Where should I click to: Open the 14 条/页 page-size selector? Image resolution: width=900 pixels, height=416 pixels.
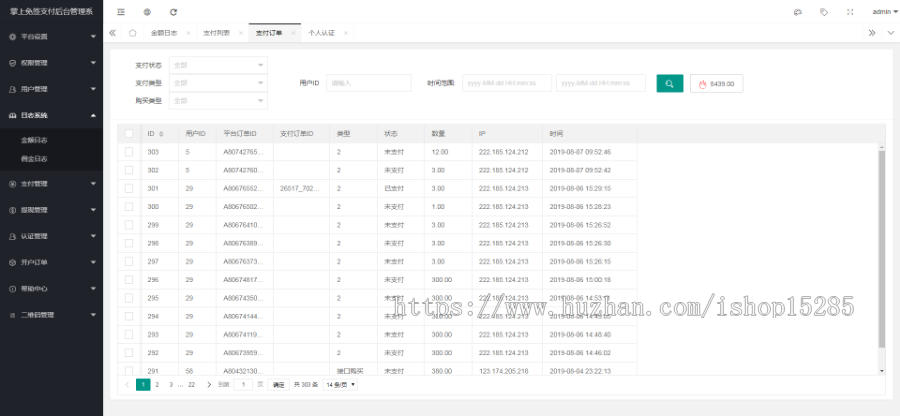click(340, 384)
